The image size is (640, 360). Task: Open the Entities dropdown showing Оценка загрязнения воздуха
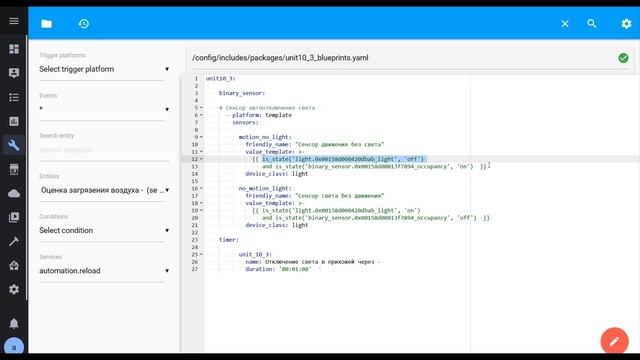[x=104, y=190]
